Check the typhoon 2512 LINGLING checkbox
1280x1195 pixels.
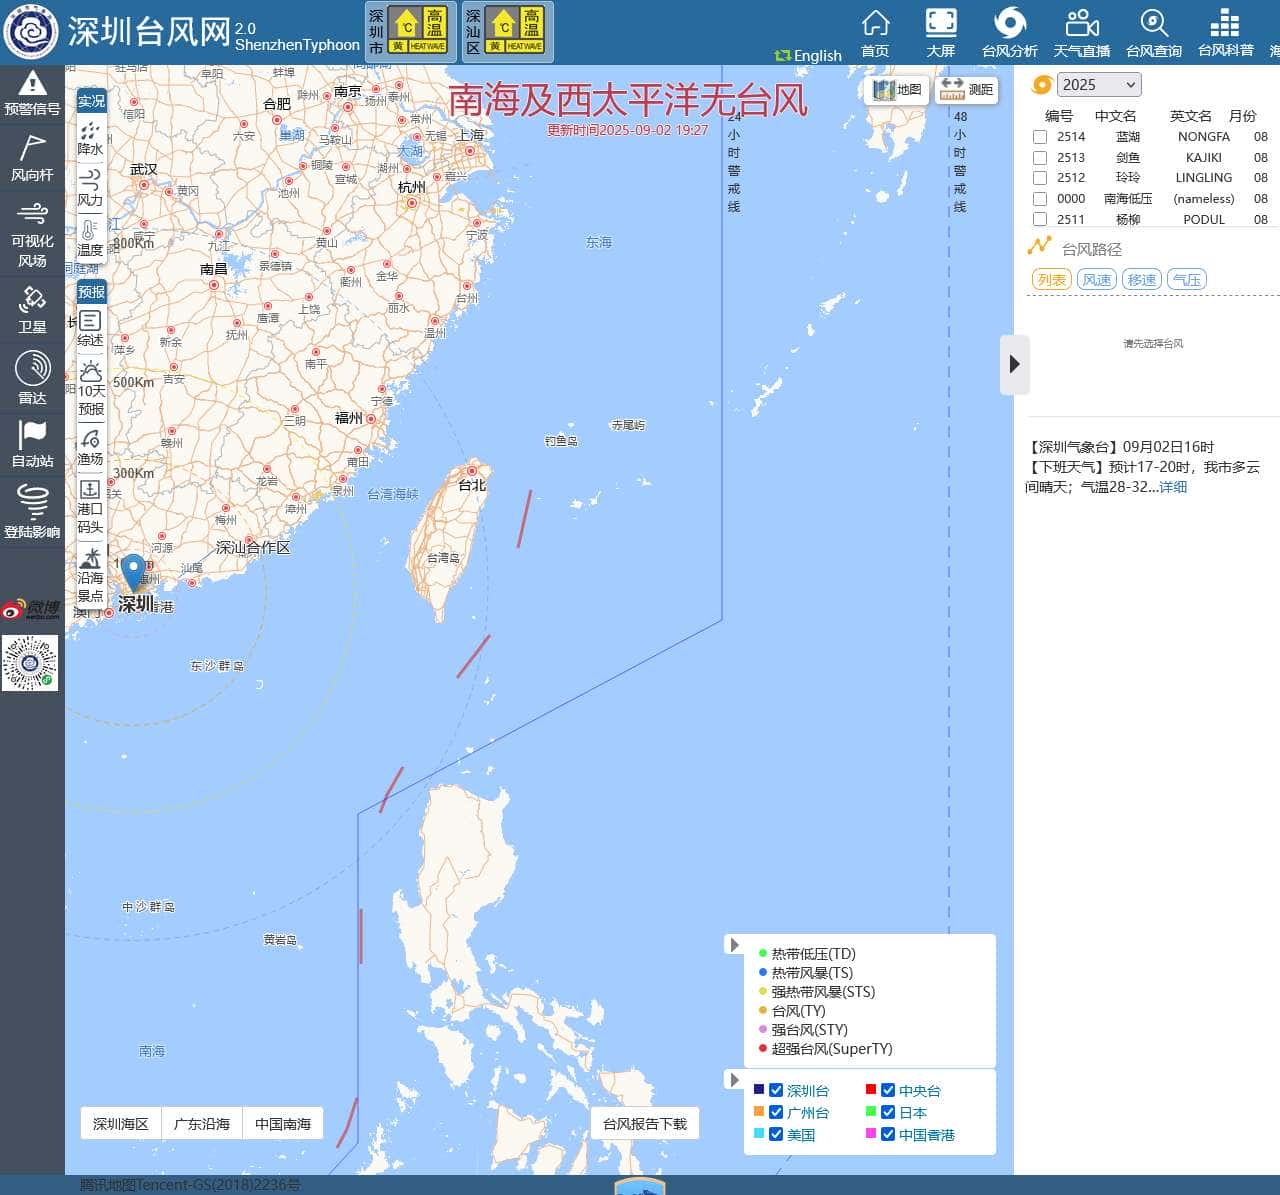pos(1040,178)
